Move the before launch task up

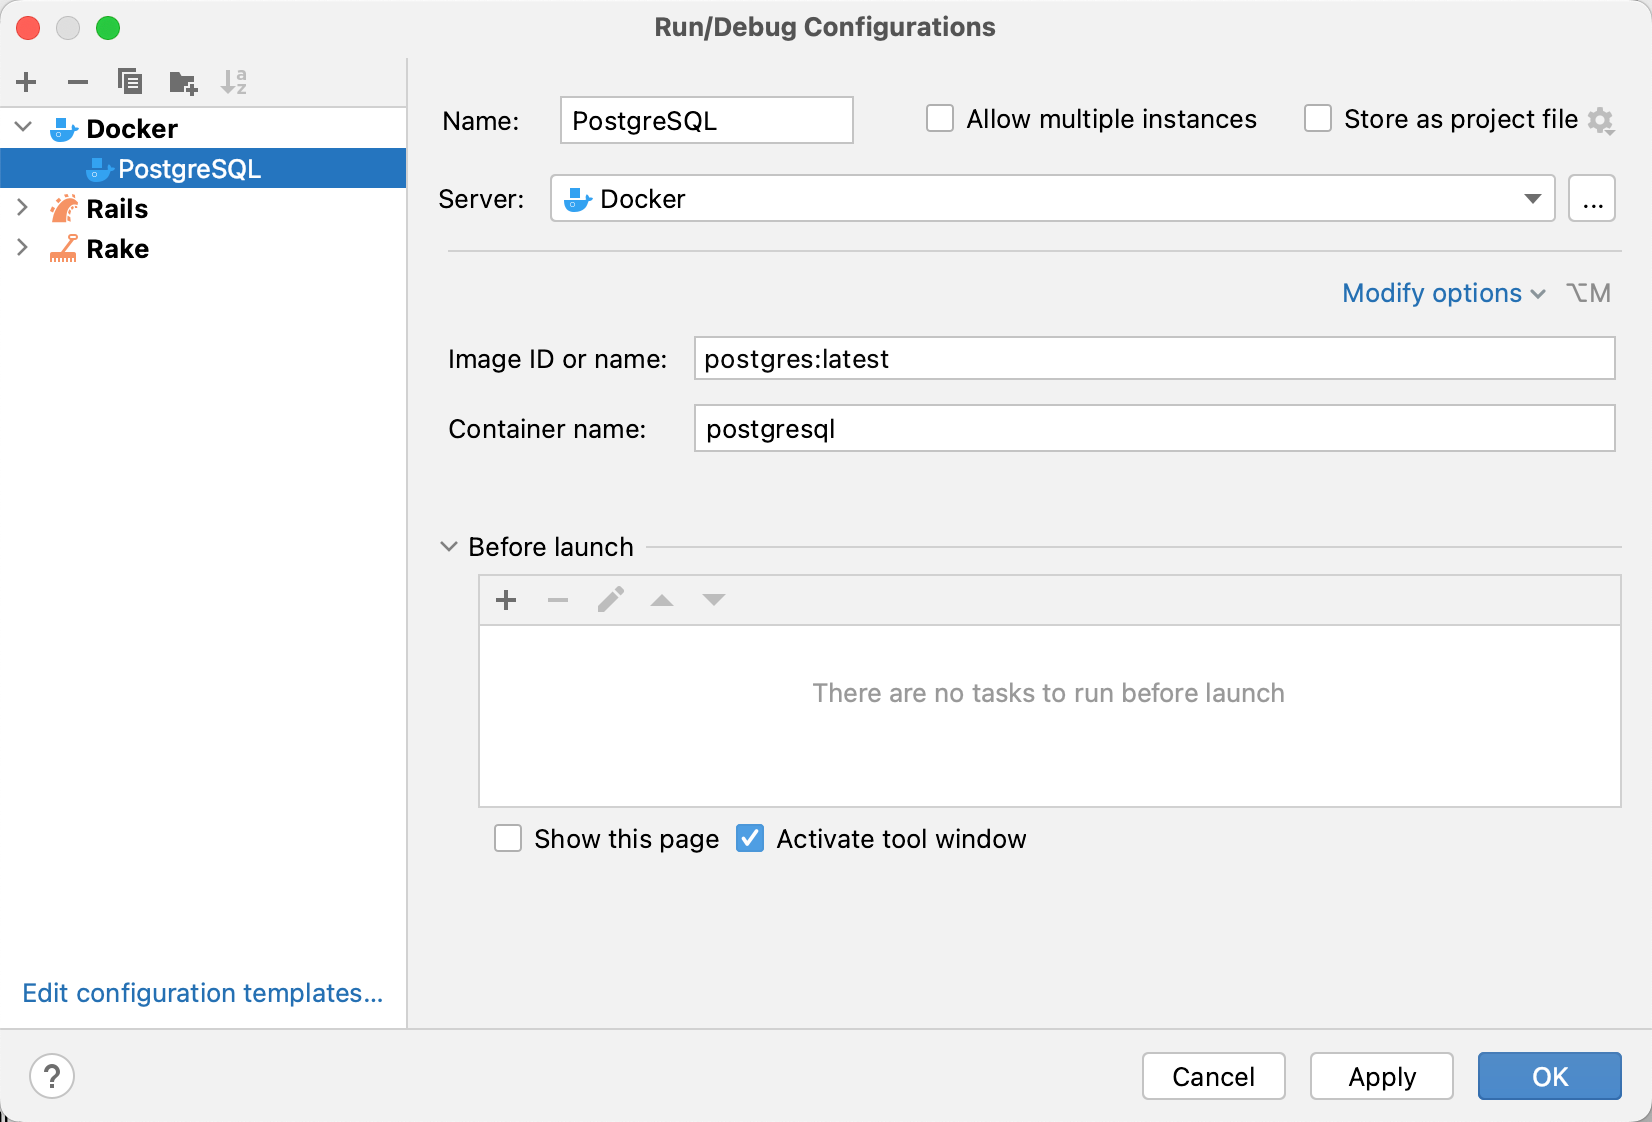(x=662, y=600)
